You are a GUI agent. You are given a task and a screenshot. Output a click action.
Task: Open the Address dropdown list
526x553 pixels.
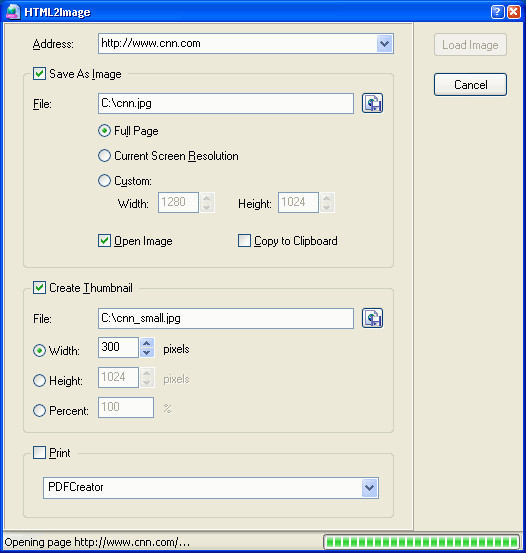(385, 44)
